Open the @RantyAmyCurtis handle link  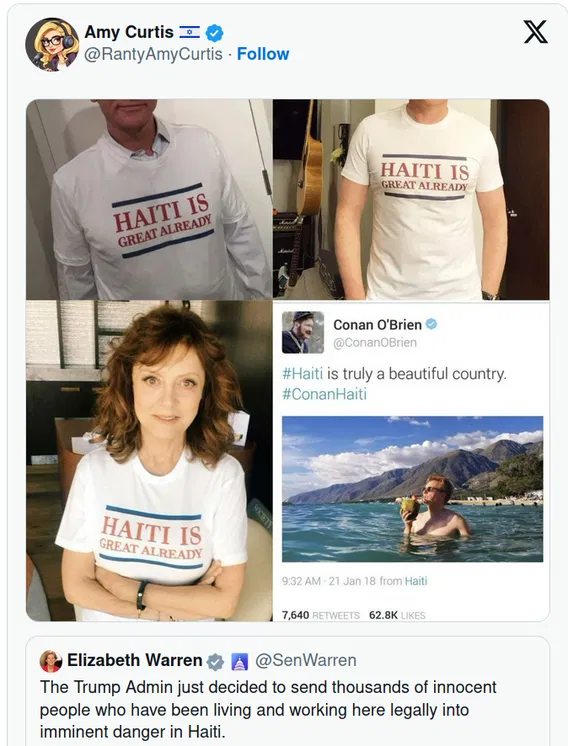click(153, 54)
